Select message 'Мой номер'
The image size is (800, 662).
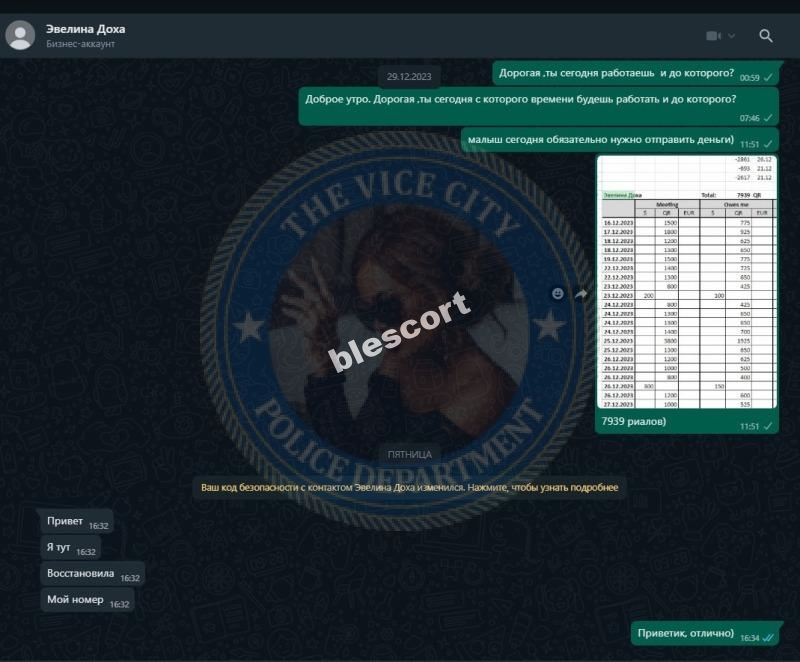point(87,600)
